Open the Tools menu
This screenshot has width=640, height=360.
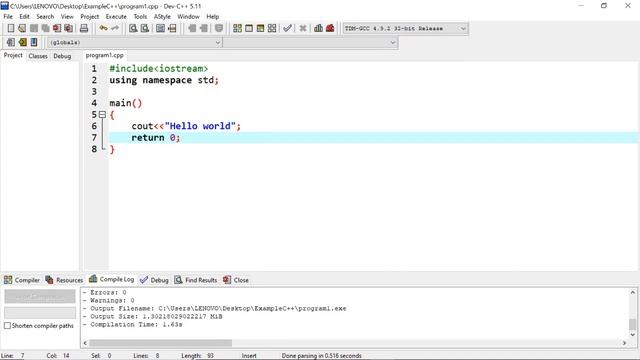pos(140,16)
